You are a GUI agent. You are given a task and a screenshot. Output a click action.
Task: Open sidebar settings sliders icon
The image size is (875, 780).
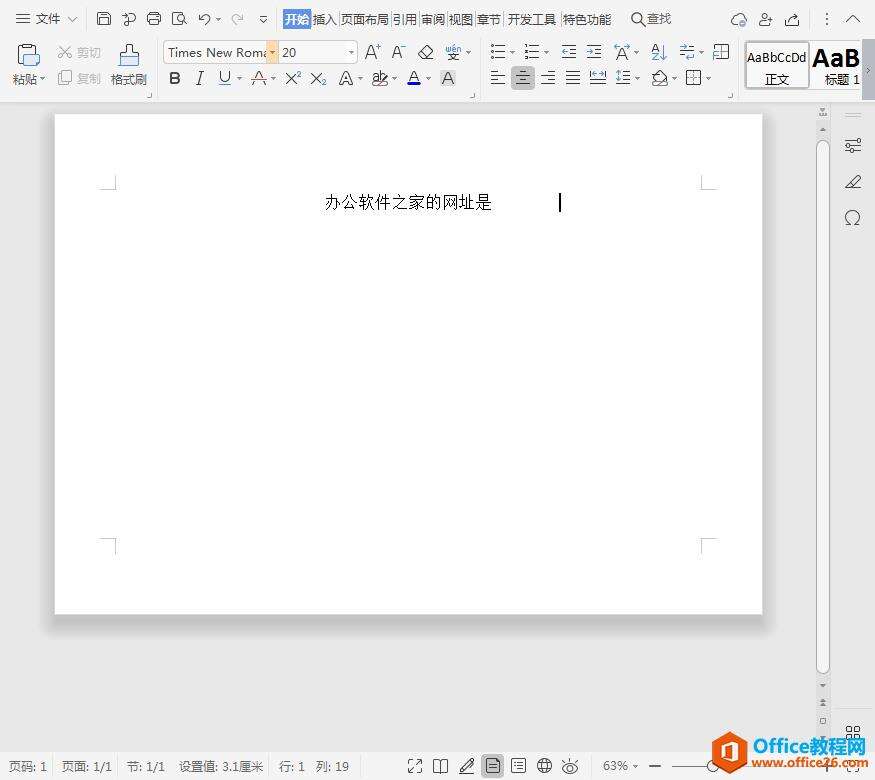(x=853, y=146)
